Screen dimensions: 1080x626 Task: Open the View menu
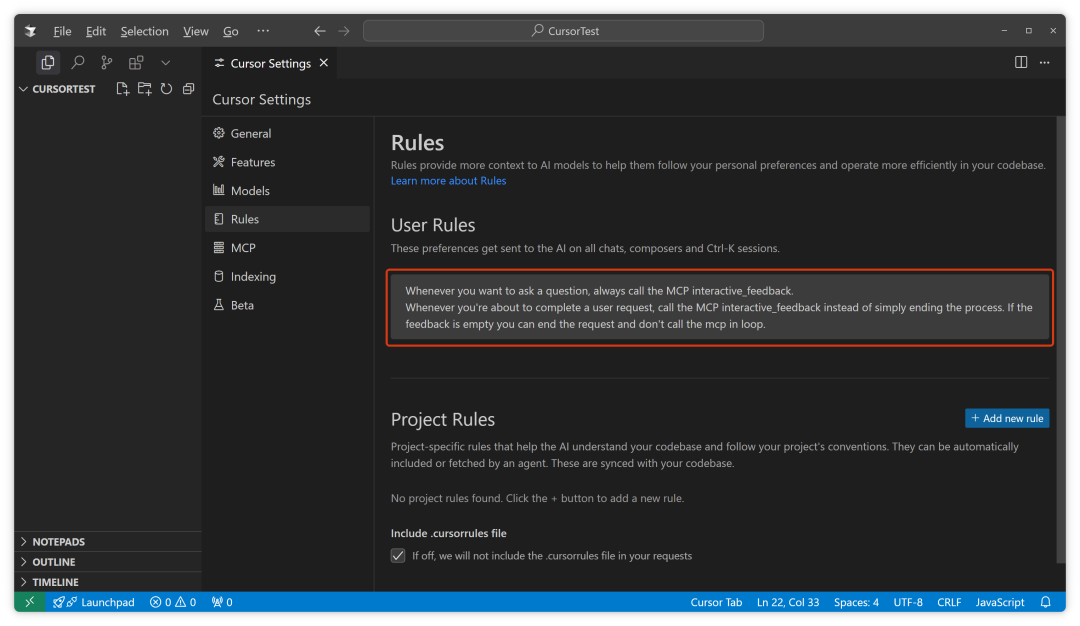point(196,31)
